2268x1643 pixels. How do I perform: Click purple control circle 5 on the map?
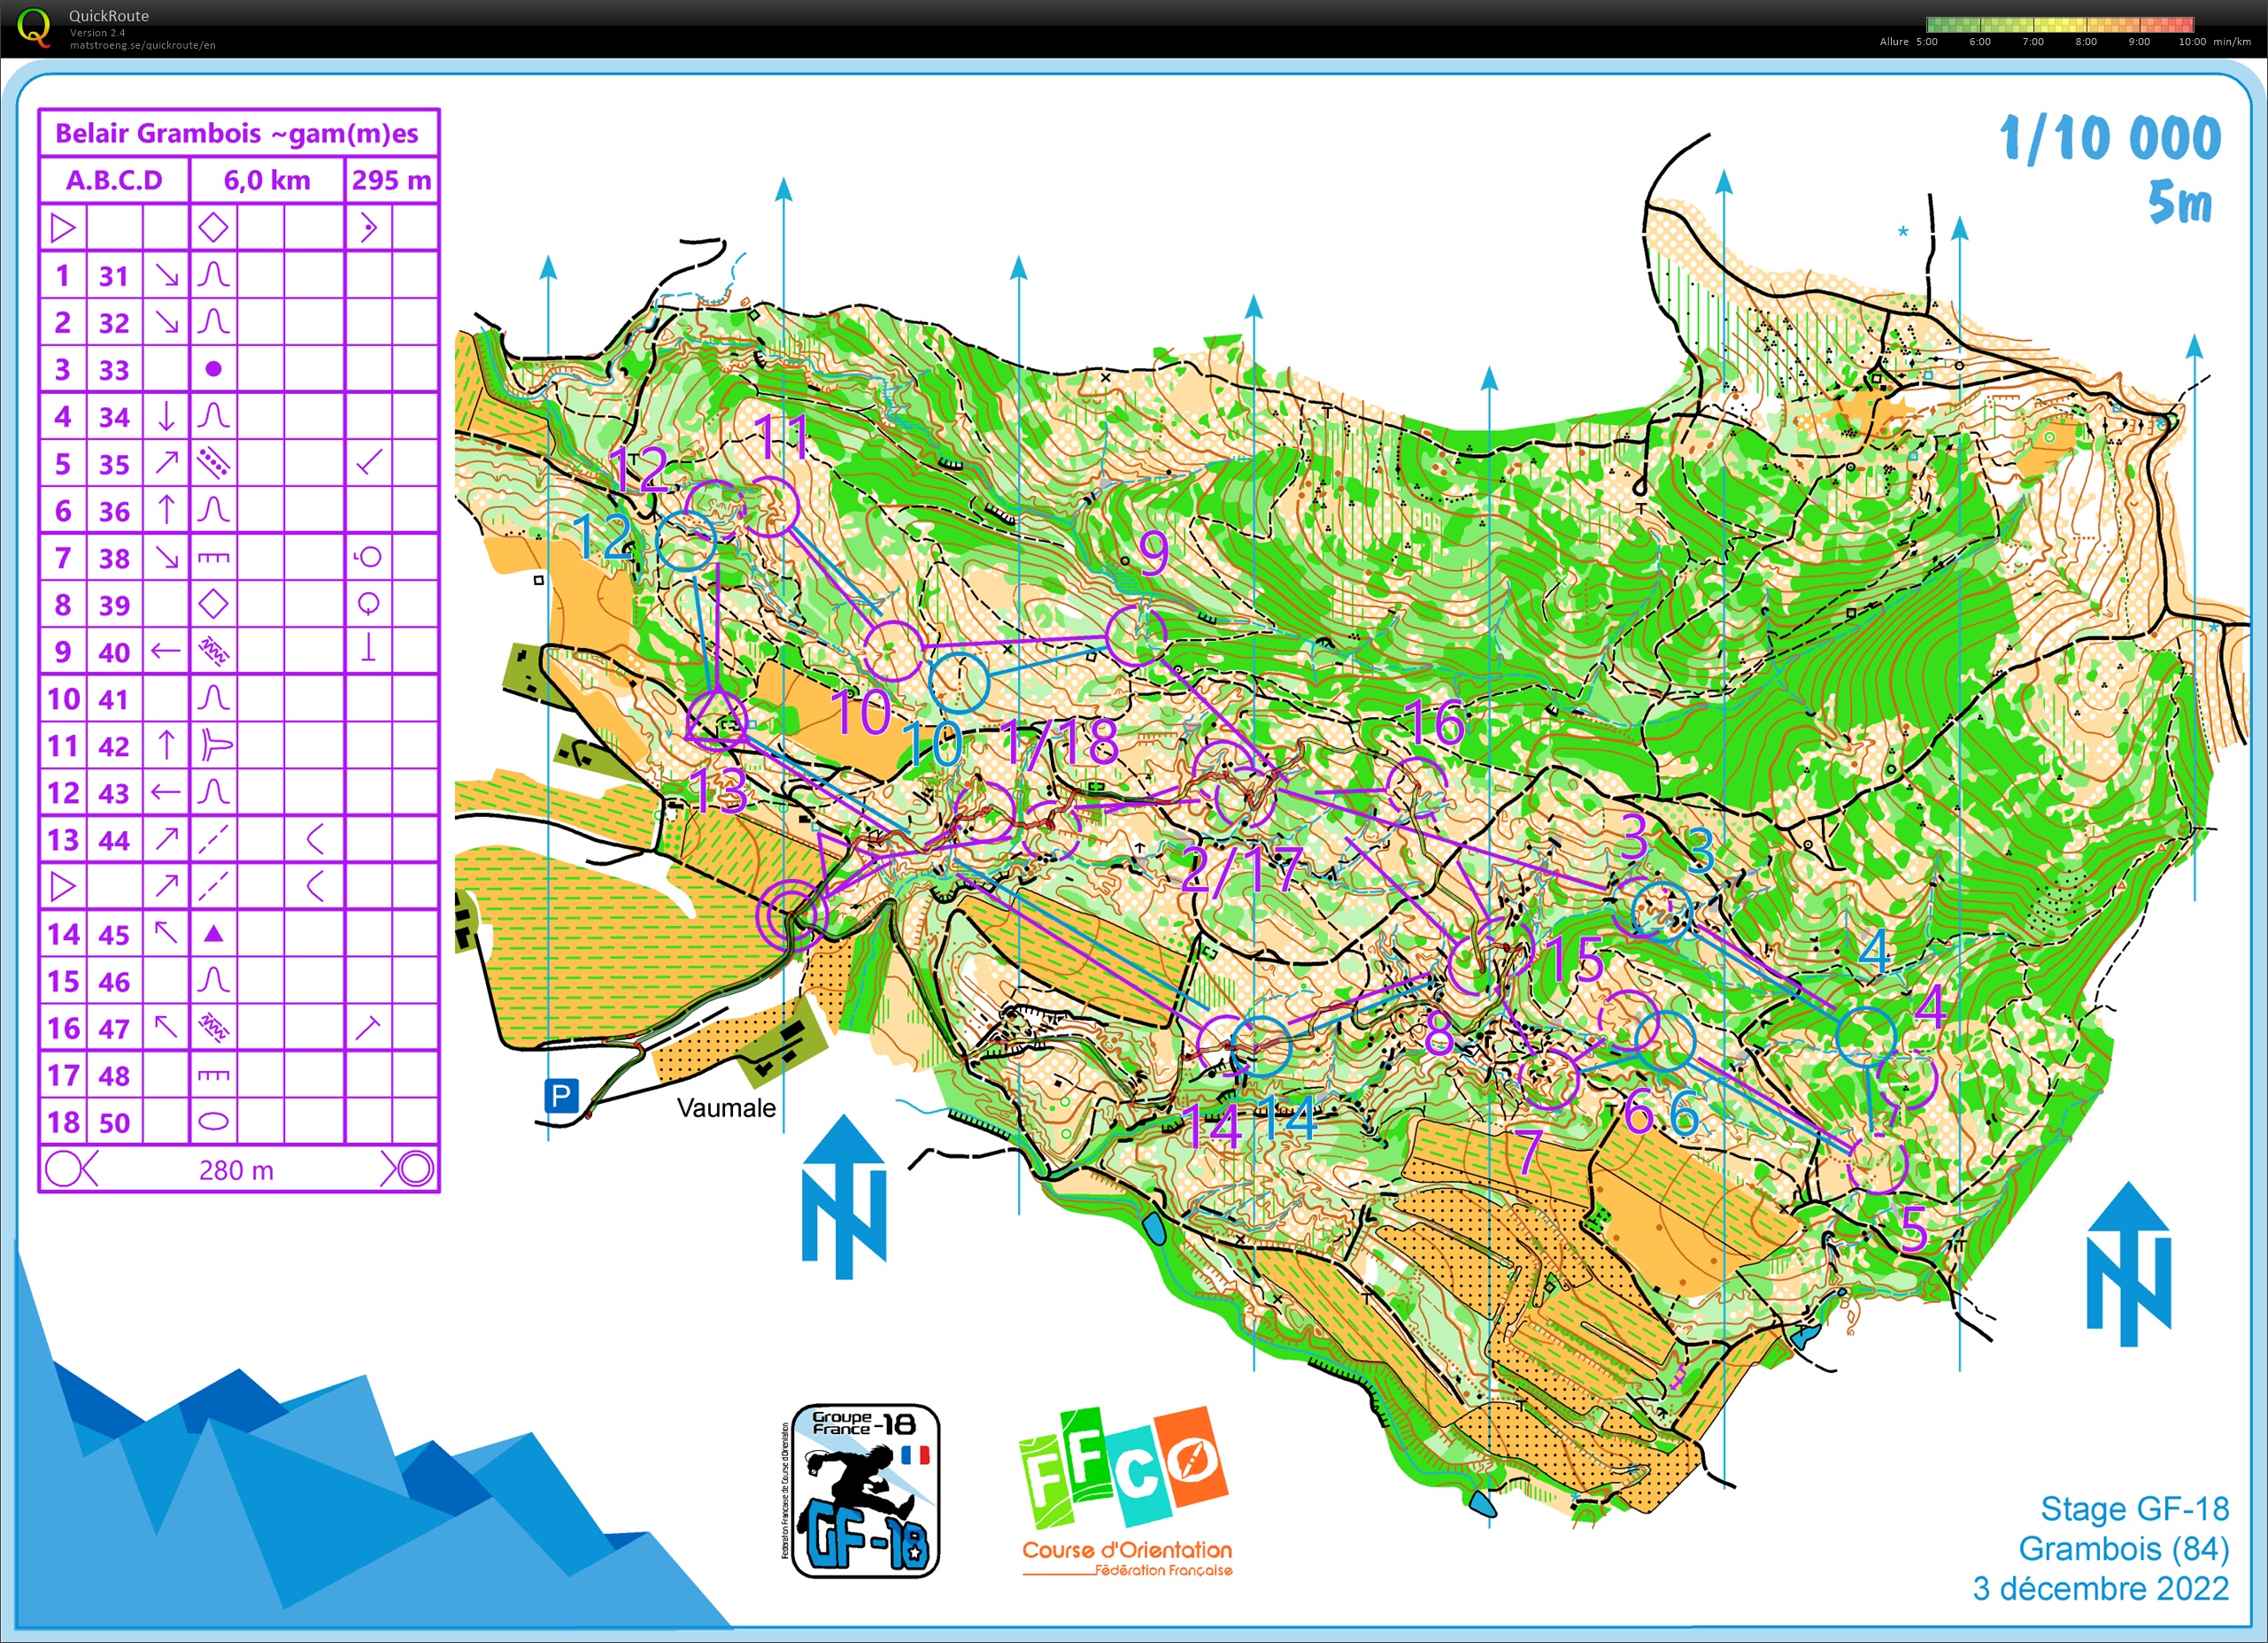tap(1878, 1163)
